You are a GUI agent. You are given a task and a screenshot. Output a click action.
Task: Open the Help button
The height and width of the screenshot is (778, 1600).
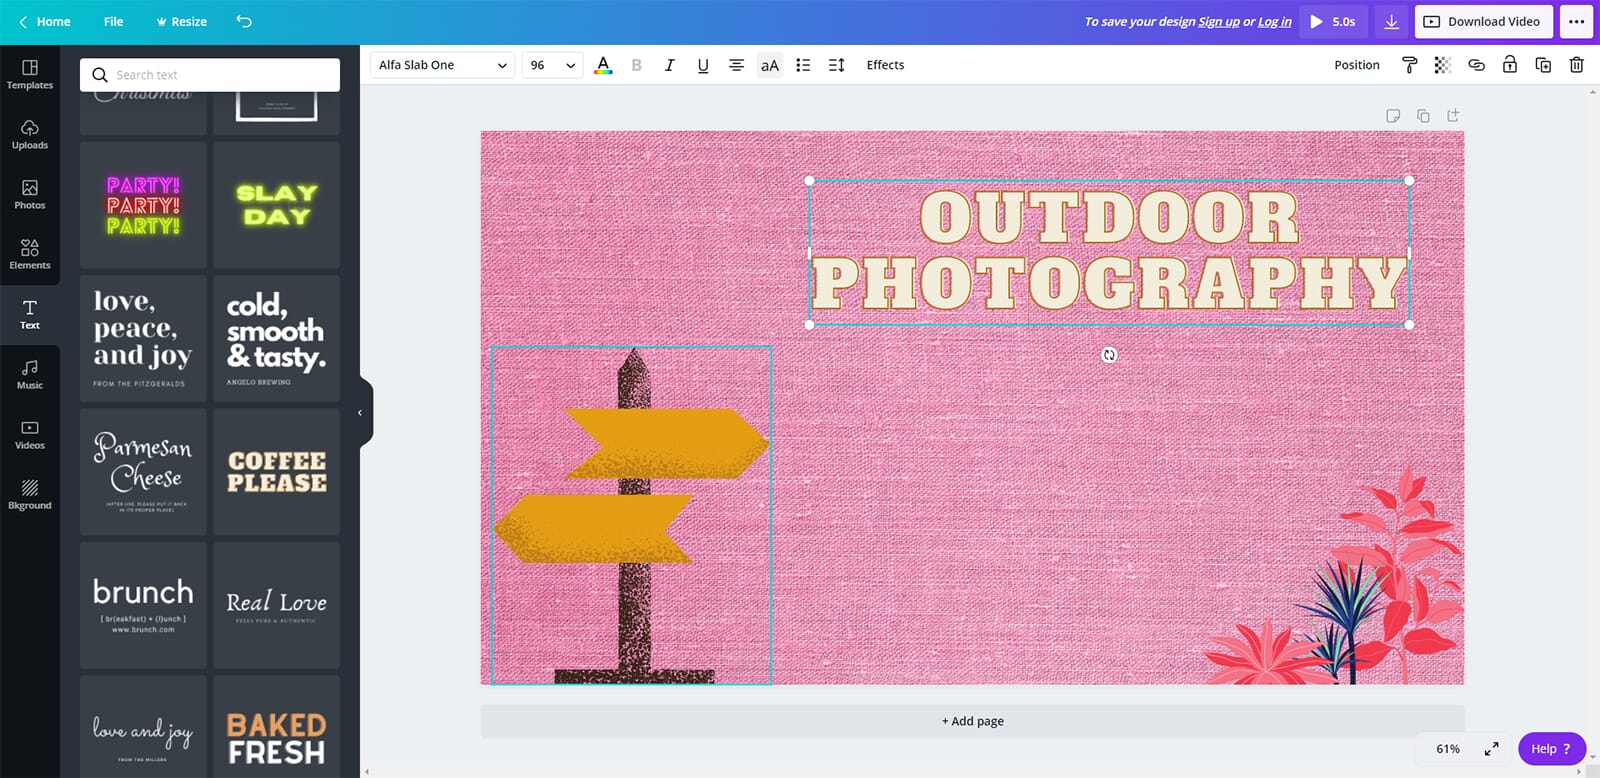click(1551, 748)
